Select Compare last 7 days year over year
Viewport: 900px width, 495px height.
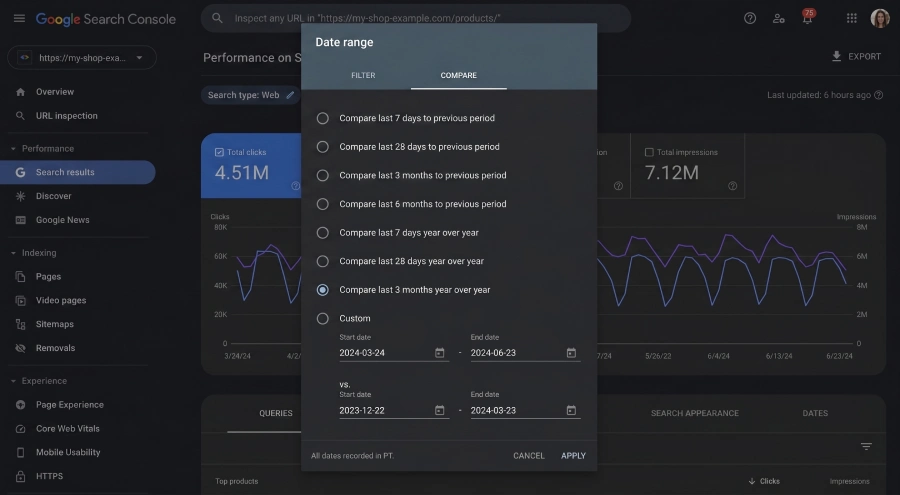[323, 233]
